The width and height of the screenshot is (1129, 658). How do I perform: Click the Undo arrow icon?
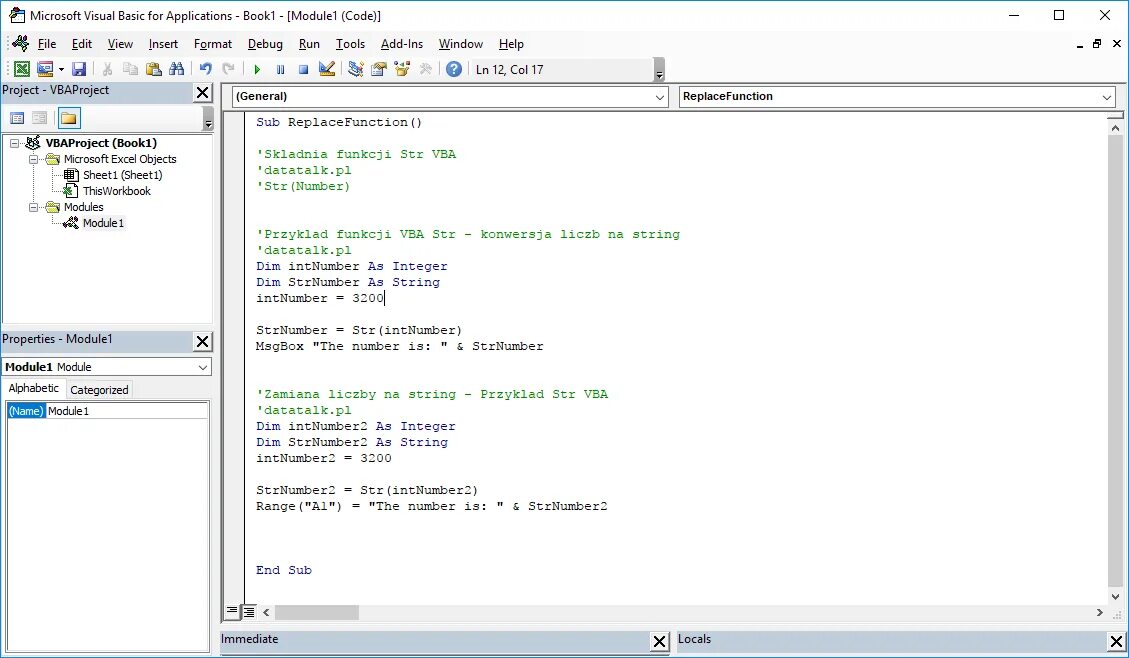click(x=206, y=69)
